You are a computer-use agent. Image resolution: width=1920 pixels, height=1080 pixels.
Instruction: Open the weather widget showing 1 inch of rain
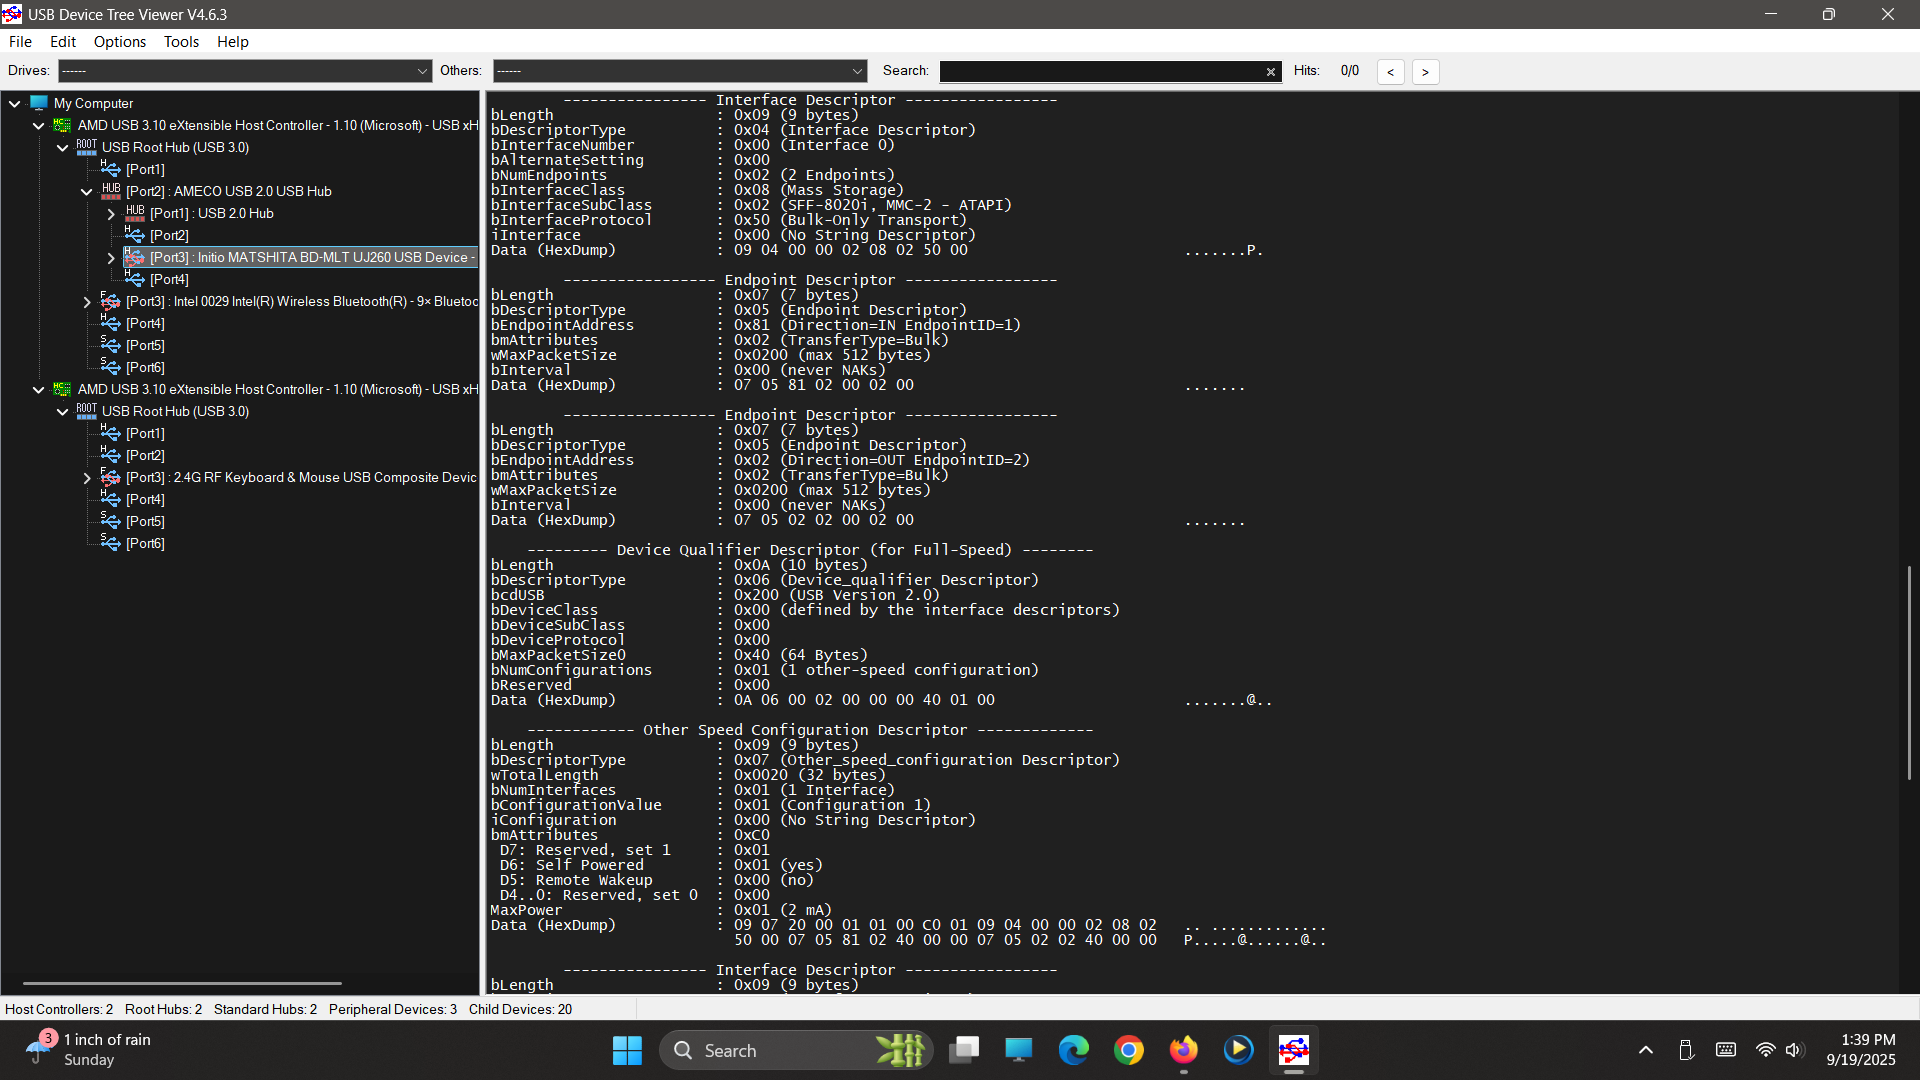pos(88,1050)
